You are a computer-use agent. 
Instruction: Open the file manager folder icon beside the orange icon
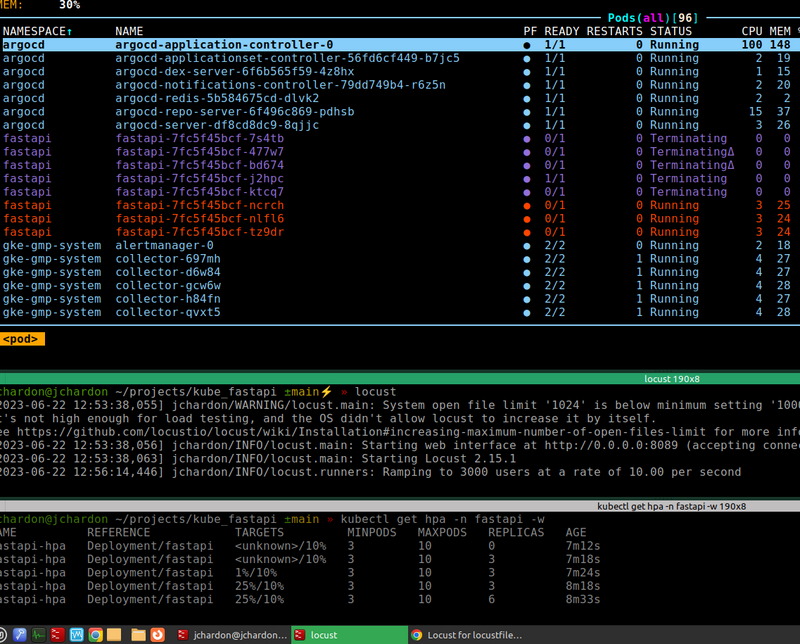click(x=138, y=634)
